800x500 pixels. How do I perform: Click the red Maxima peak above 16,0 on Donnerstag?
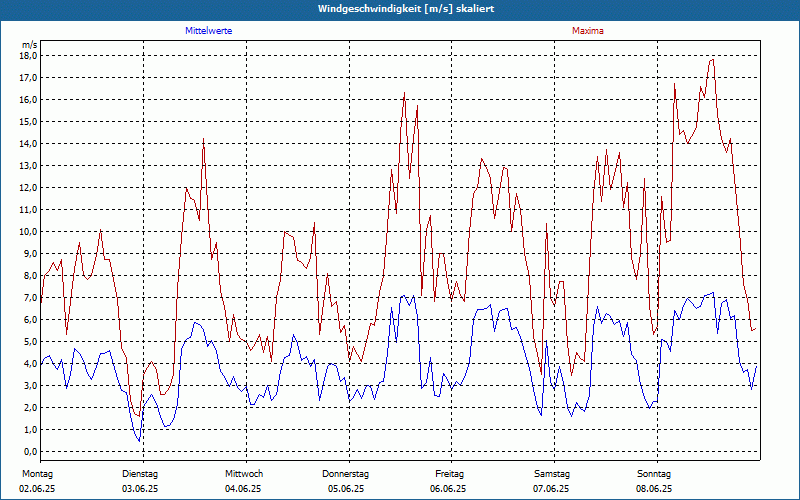[x=405, y=93]
